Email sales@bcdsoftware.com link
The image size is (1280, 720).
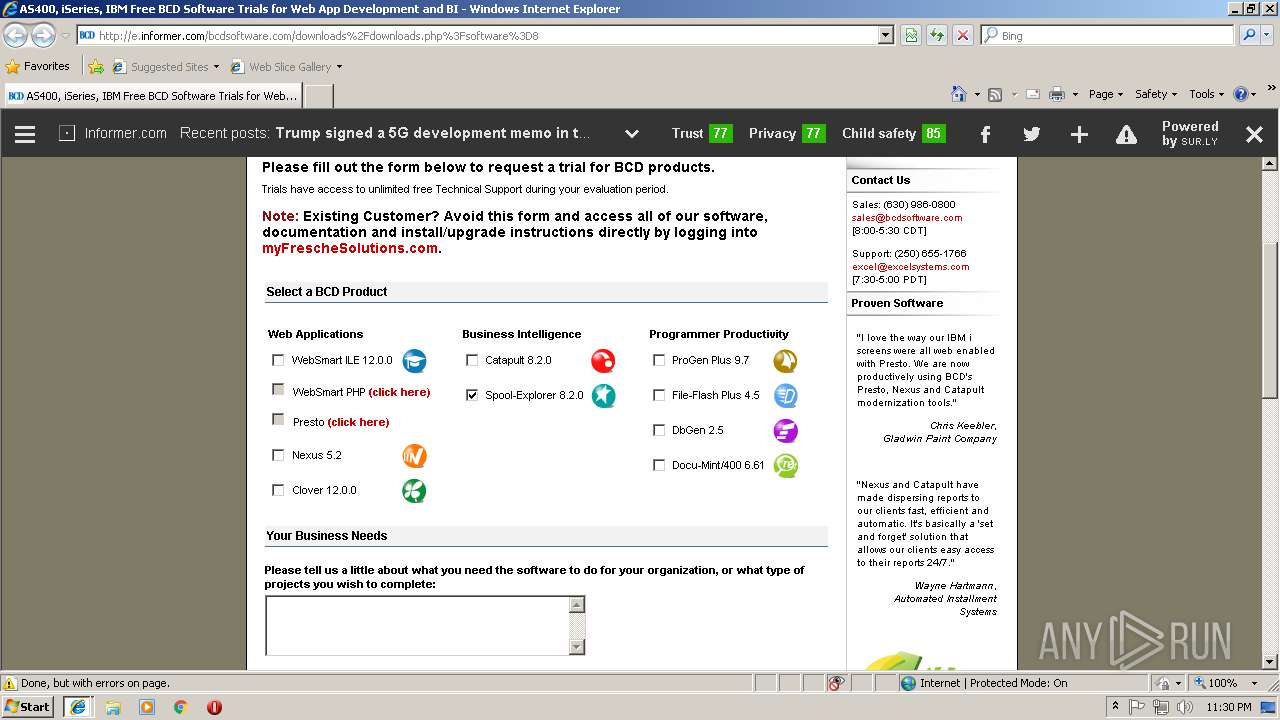tap(907, 217)
